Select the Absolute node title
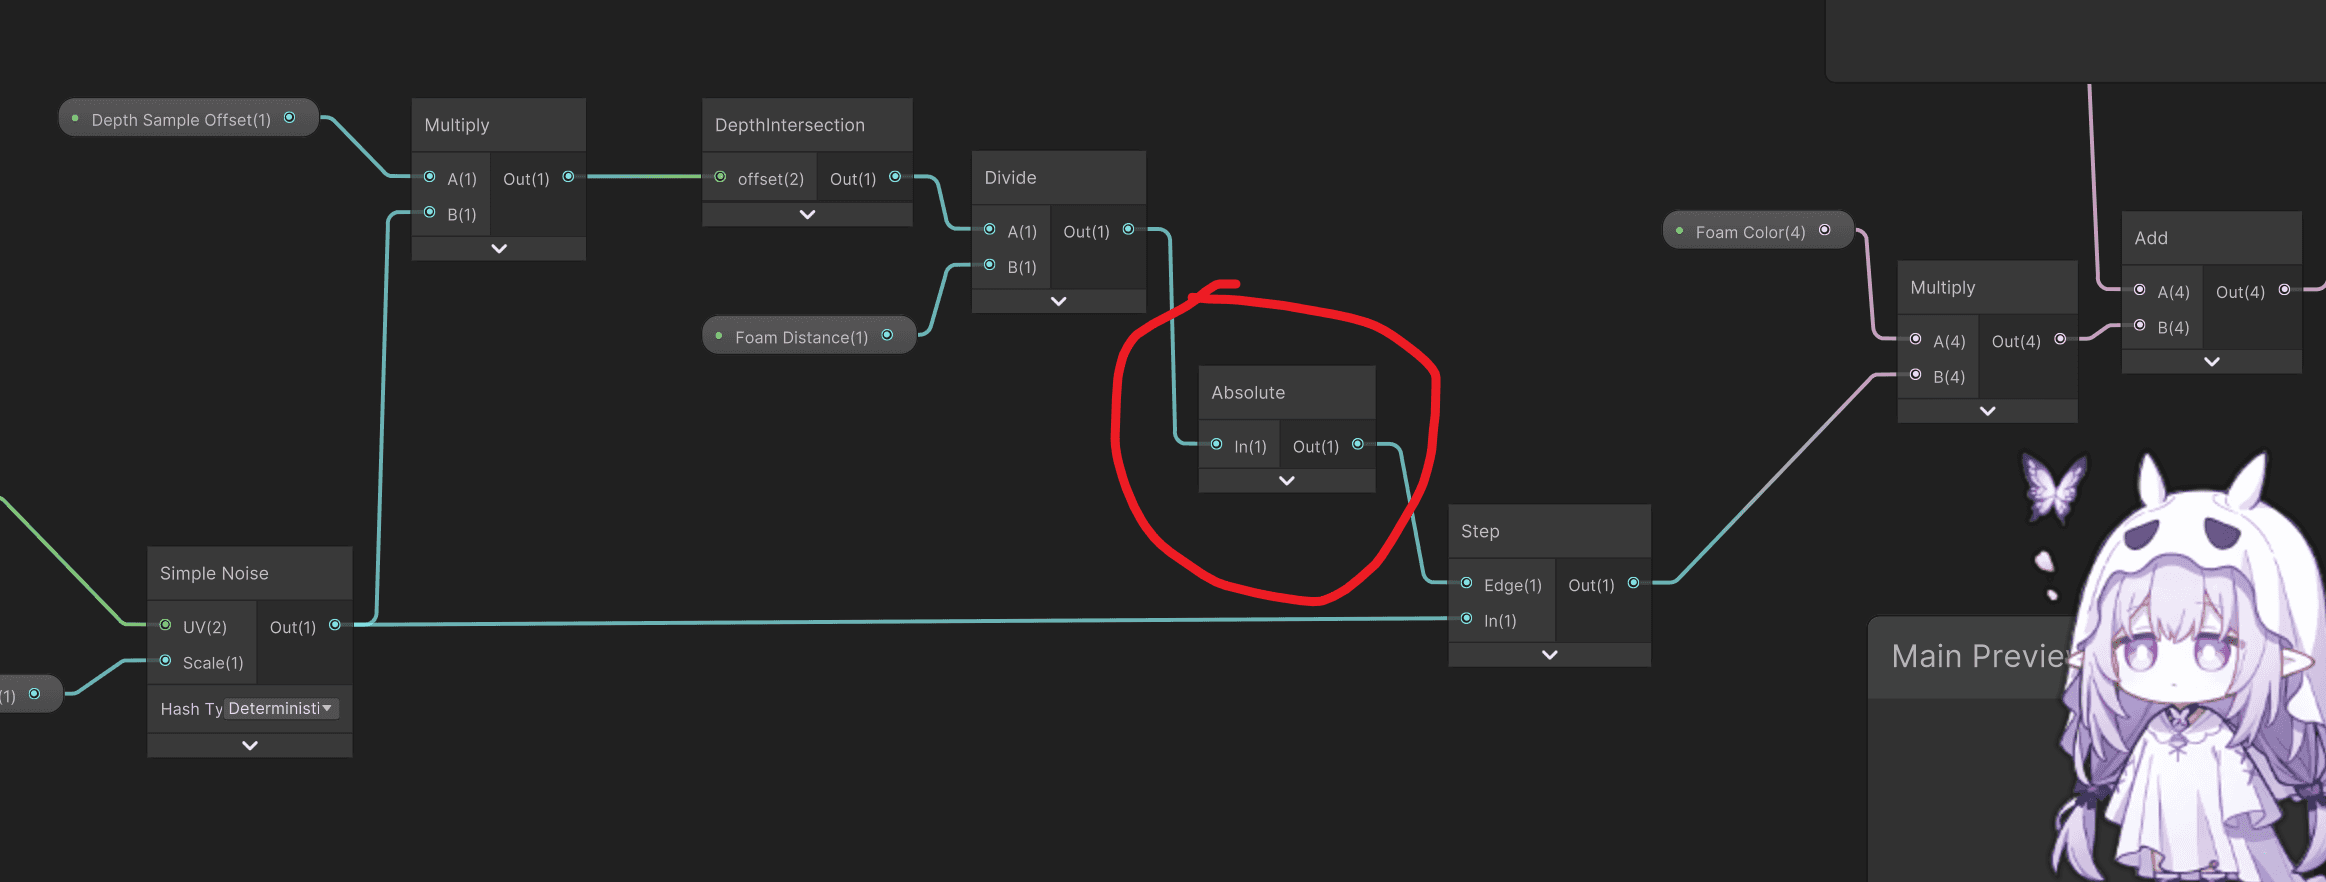 click(1248, 393)
